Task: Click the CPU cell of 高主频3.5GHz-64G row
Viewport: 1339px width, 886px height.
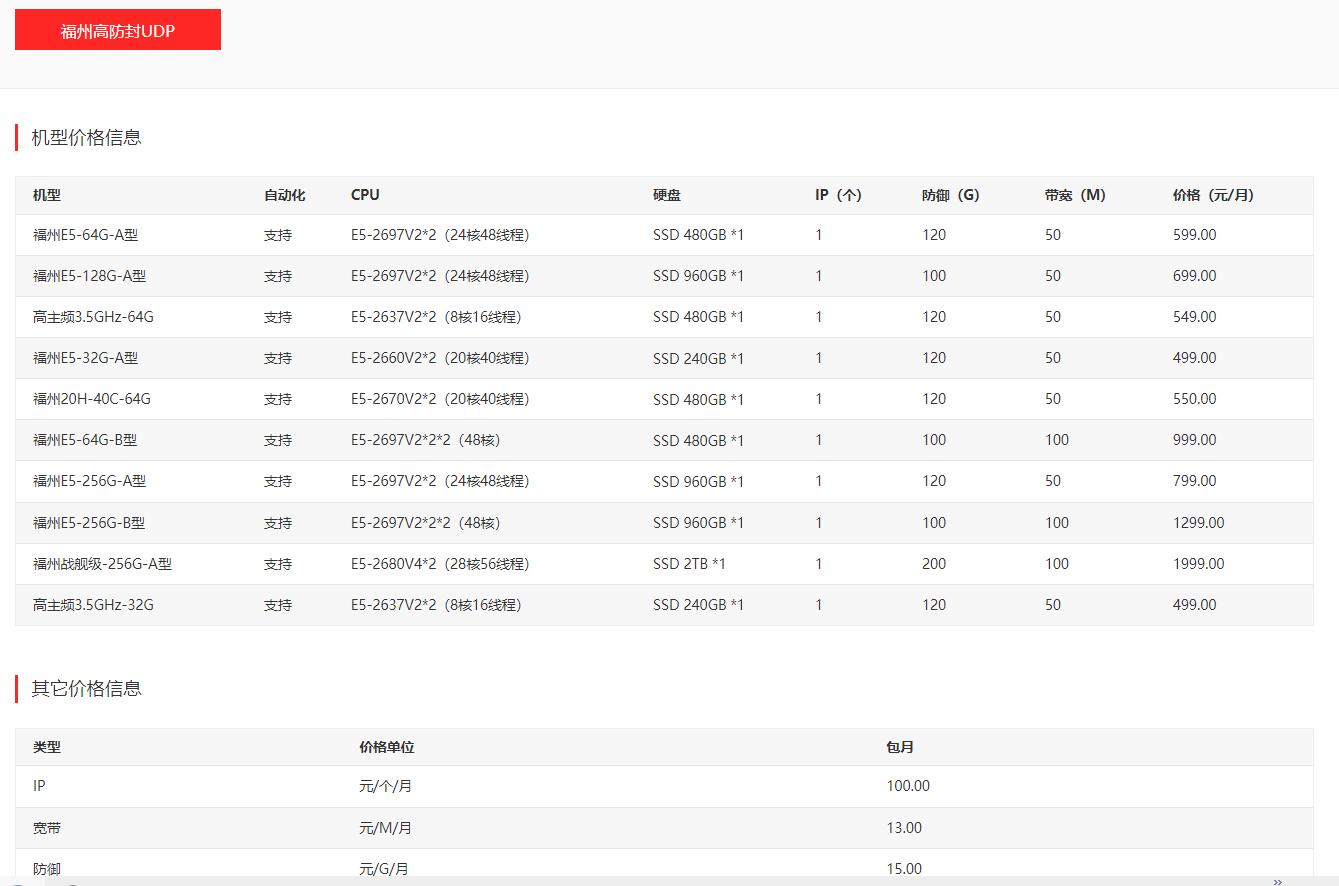Action: click(436, 317)
